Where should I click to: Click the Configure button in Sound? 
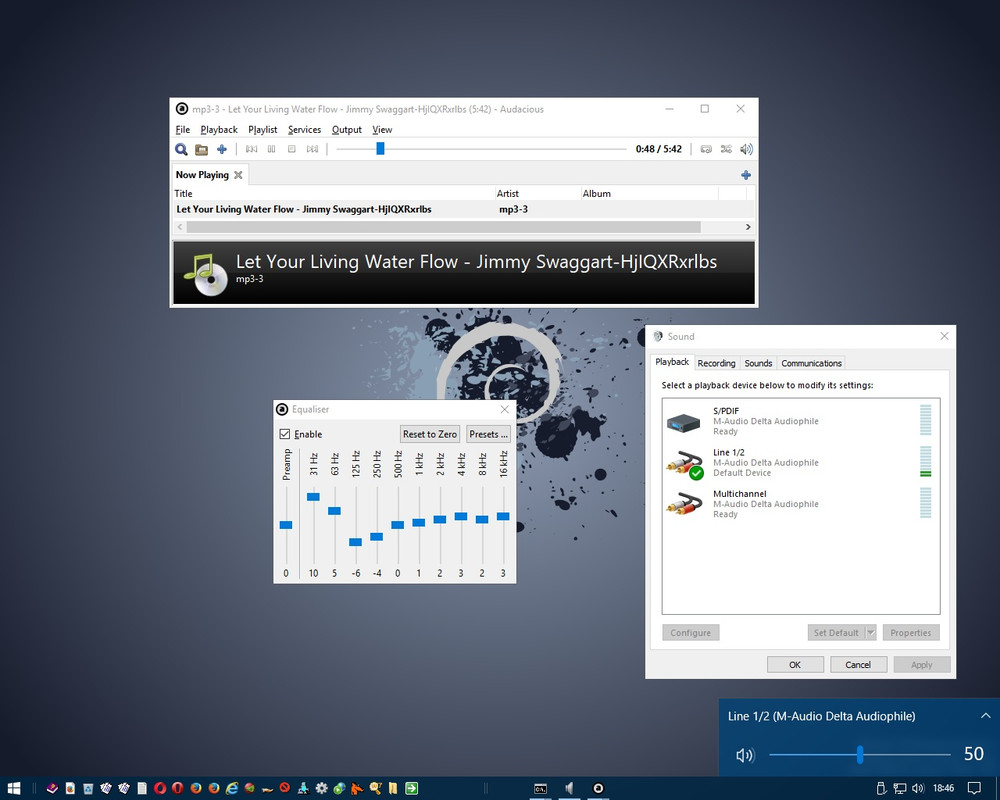[x=691, y=632]
